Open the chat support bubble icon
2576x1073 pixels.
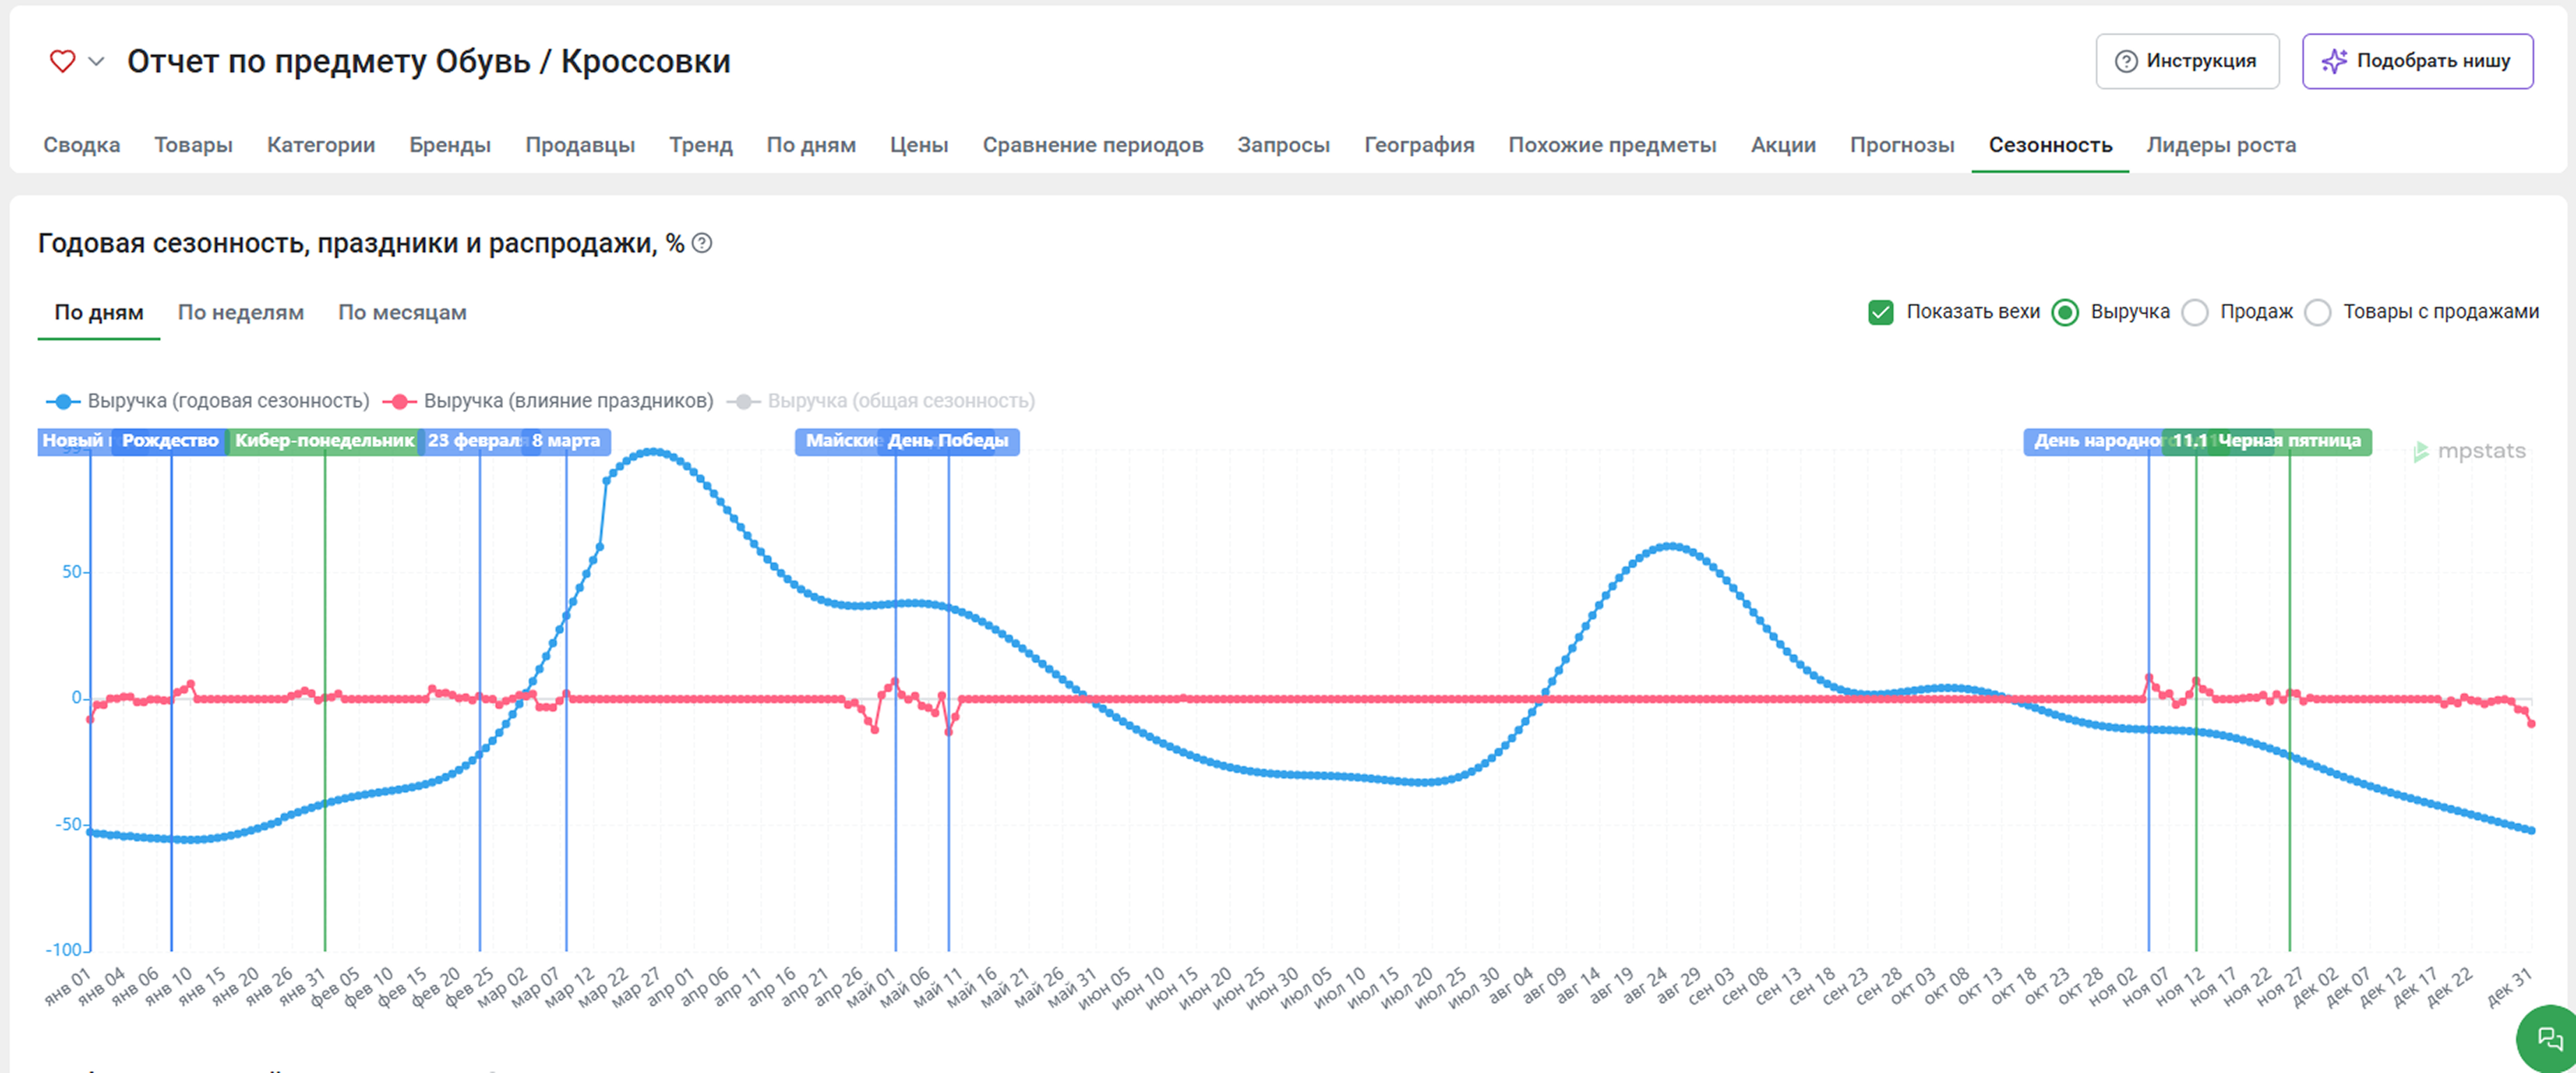[2549, 1040]
